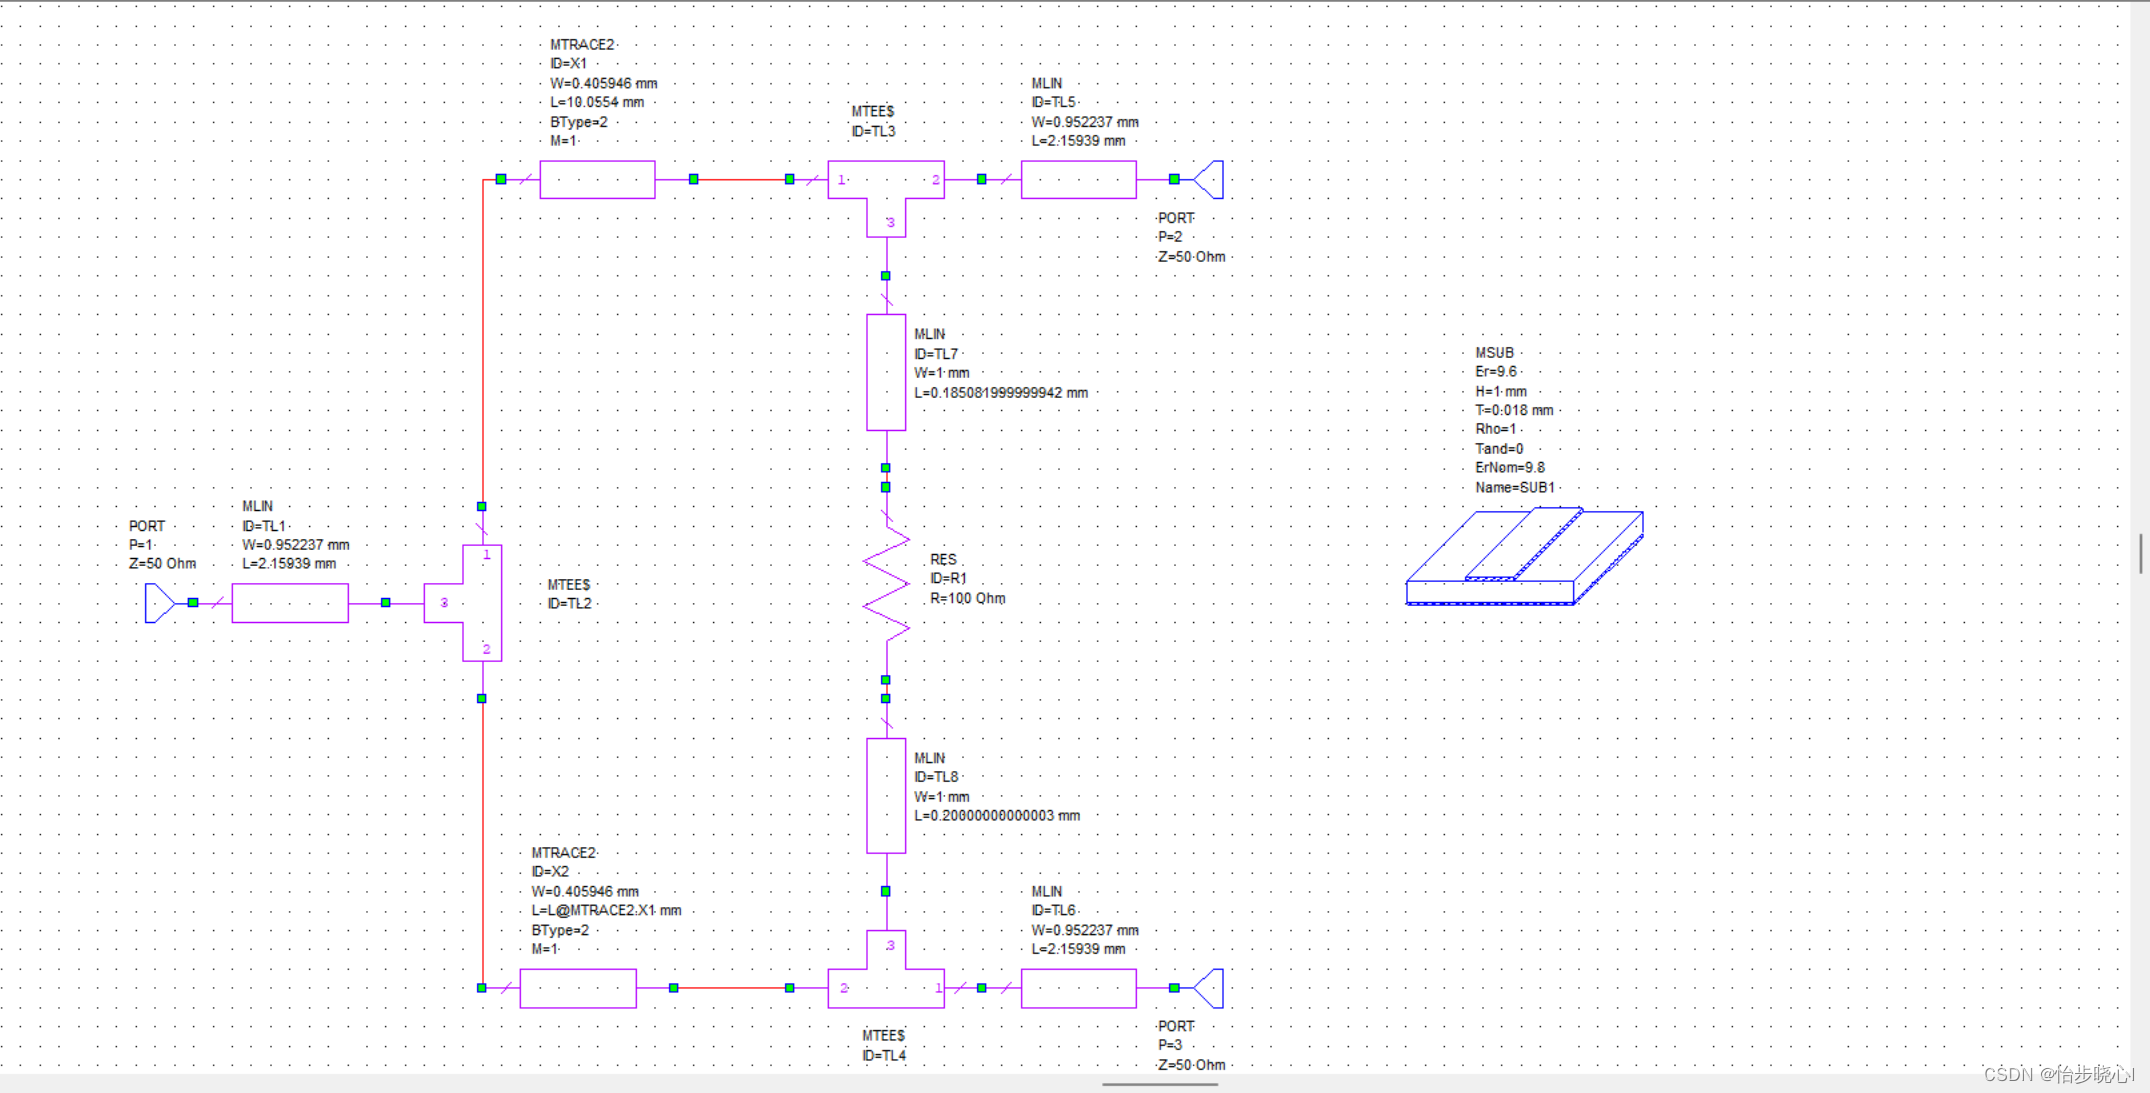Screen dimensions: 2150x1093
Task: Click the Z=50 Ohm value of port 3
Action: coord(1191,1064)
